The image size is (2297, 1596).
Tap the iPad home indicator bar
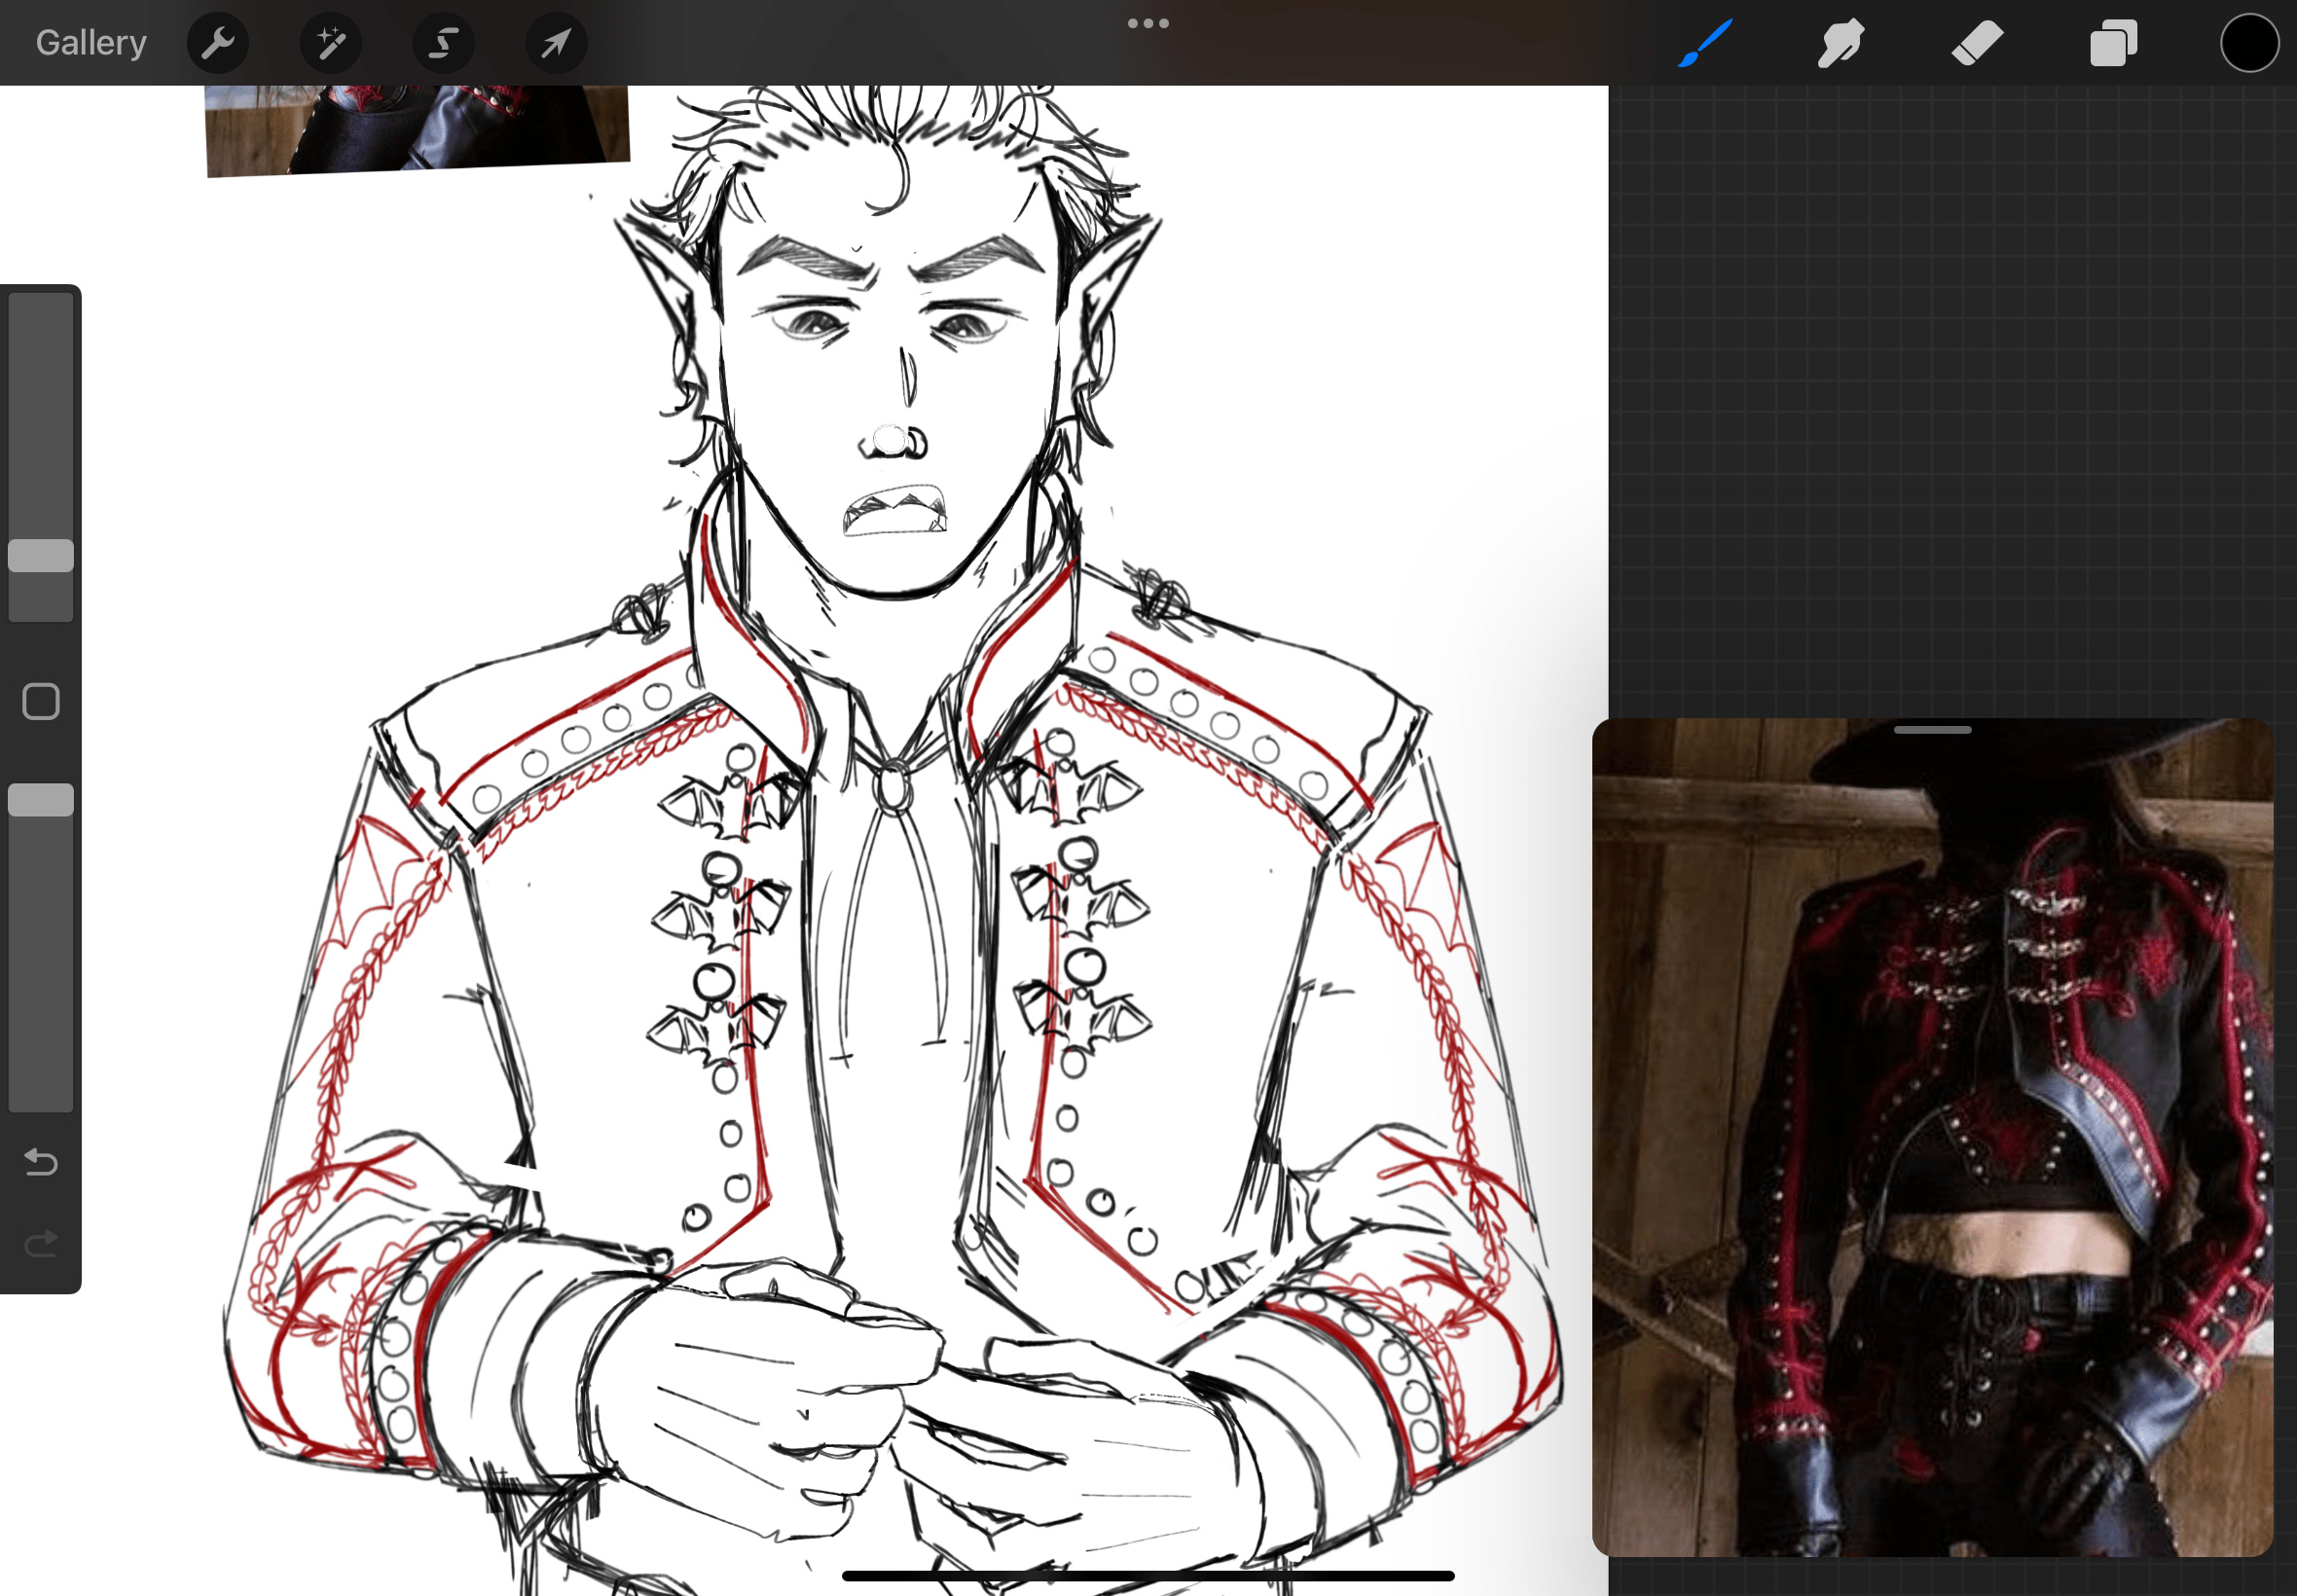point(1148,1576)
